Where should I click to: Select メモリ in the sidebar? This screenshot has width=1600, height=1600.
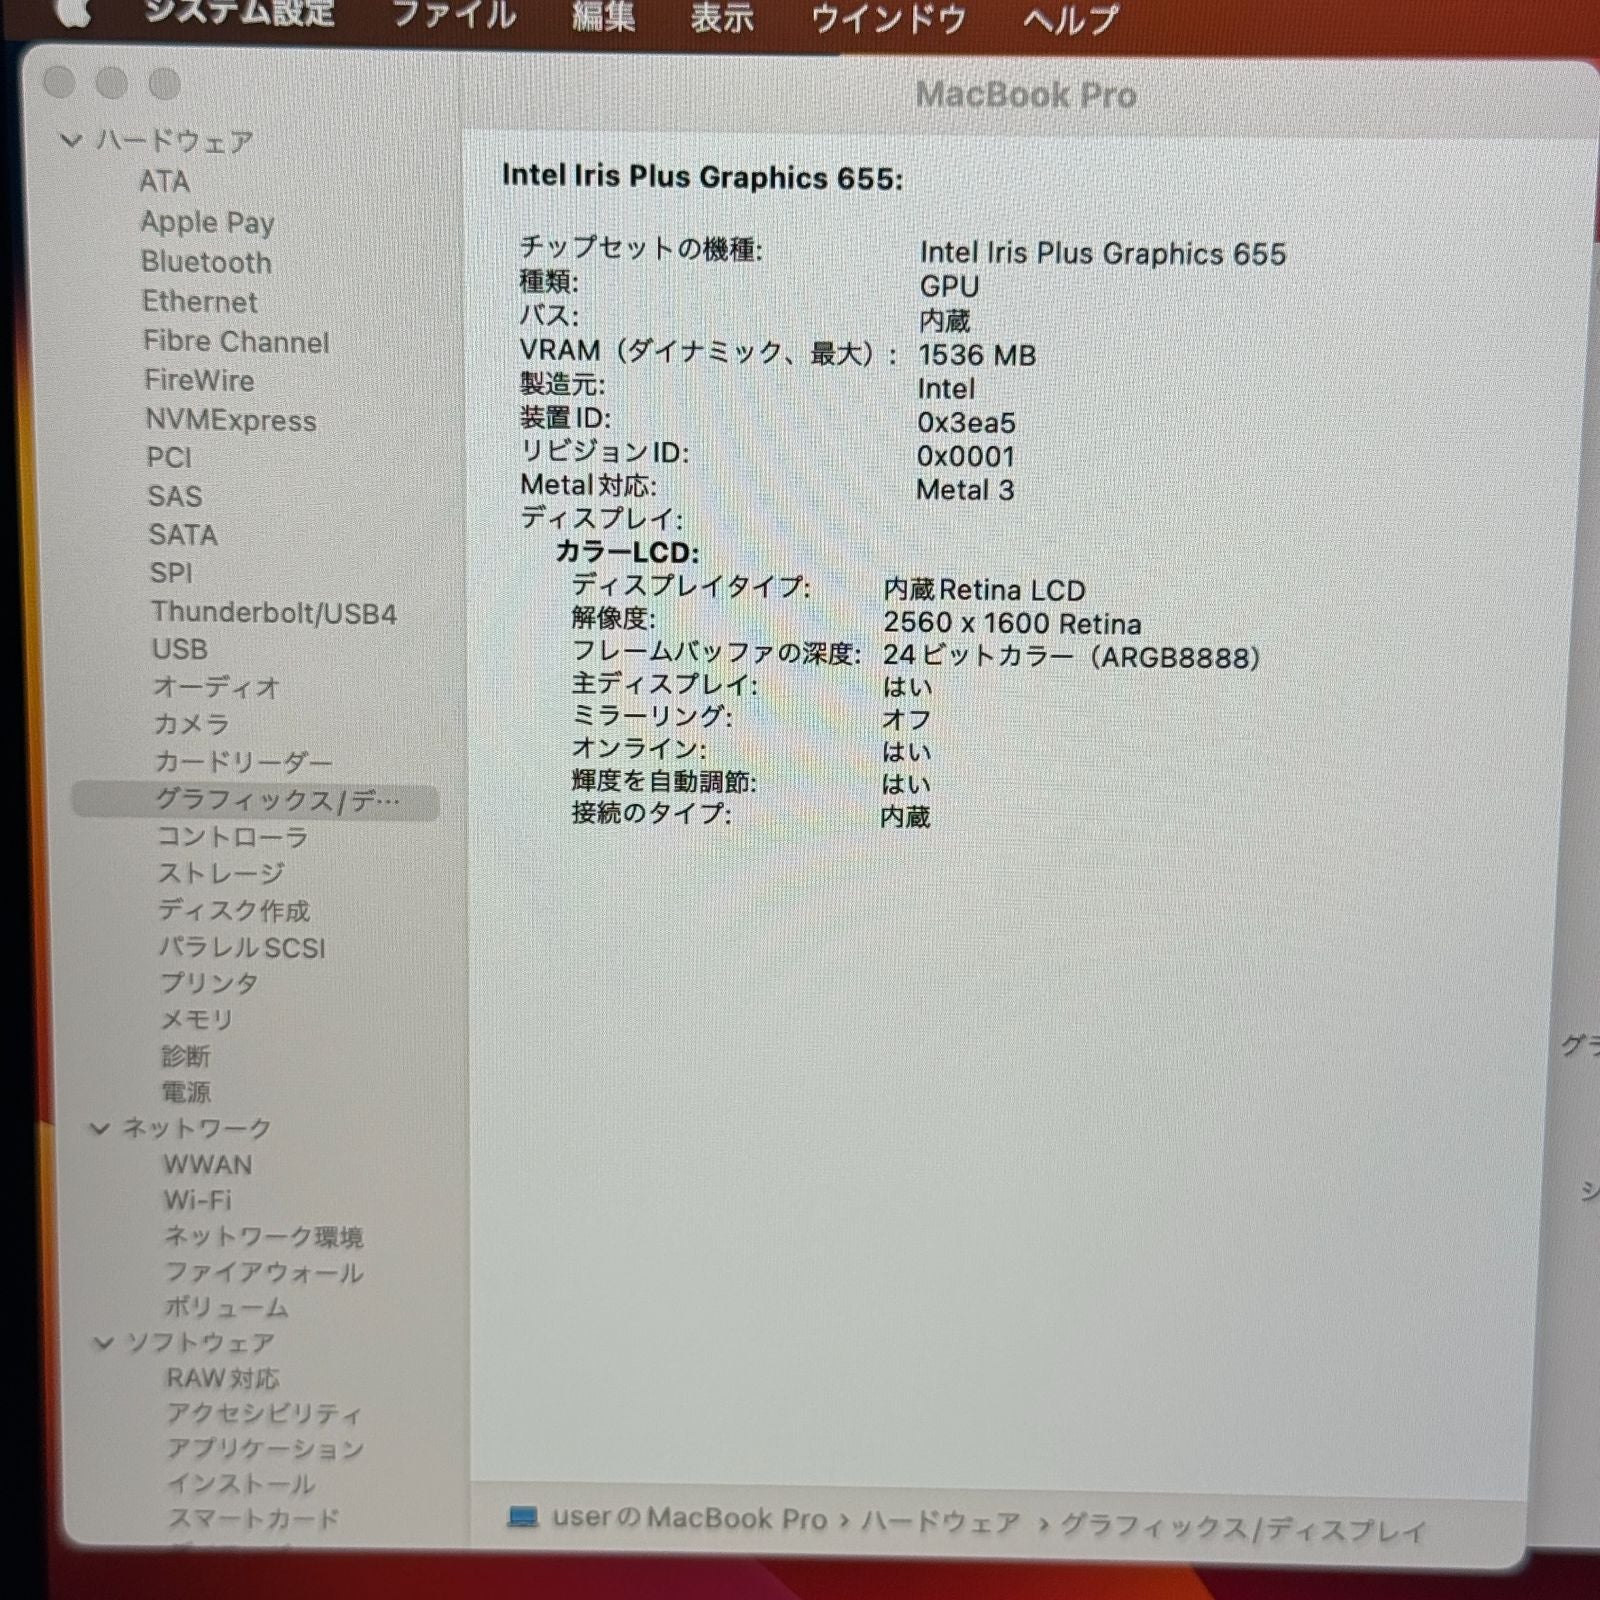pos(197,1019)
